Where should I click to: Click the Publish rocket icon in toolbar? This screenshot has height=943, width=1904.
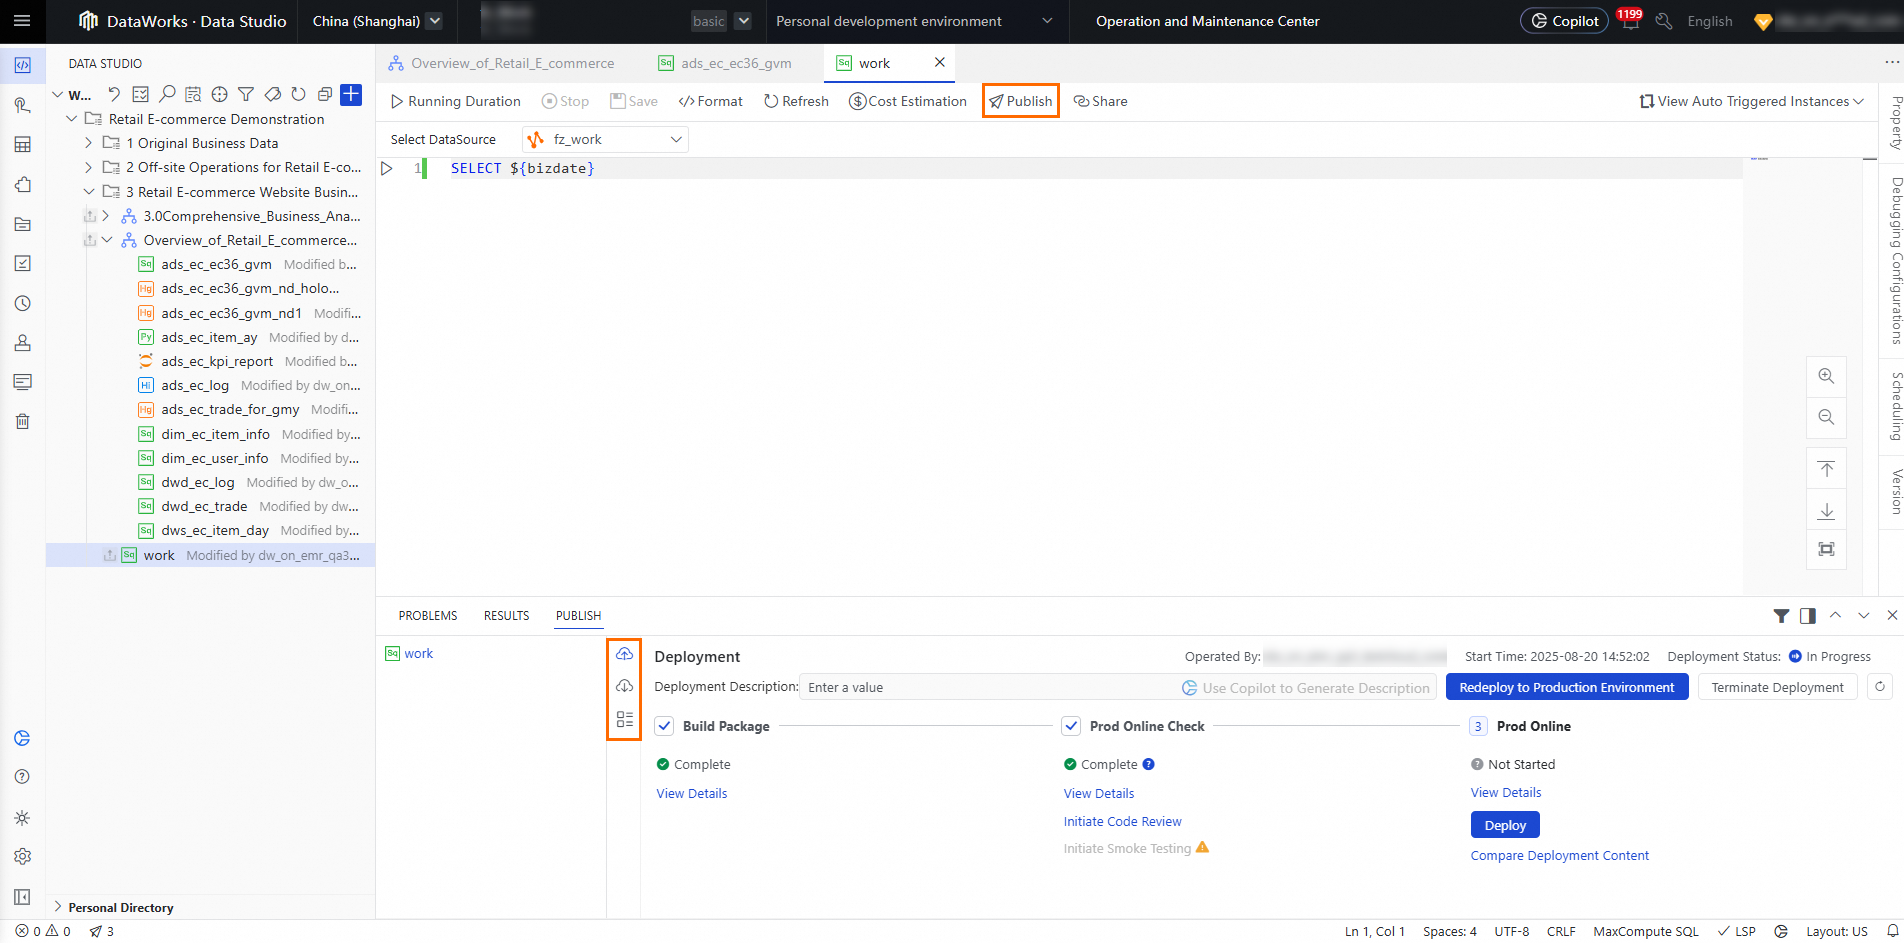point(996,101)
